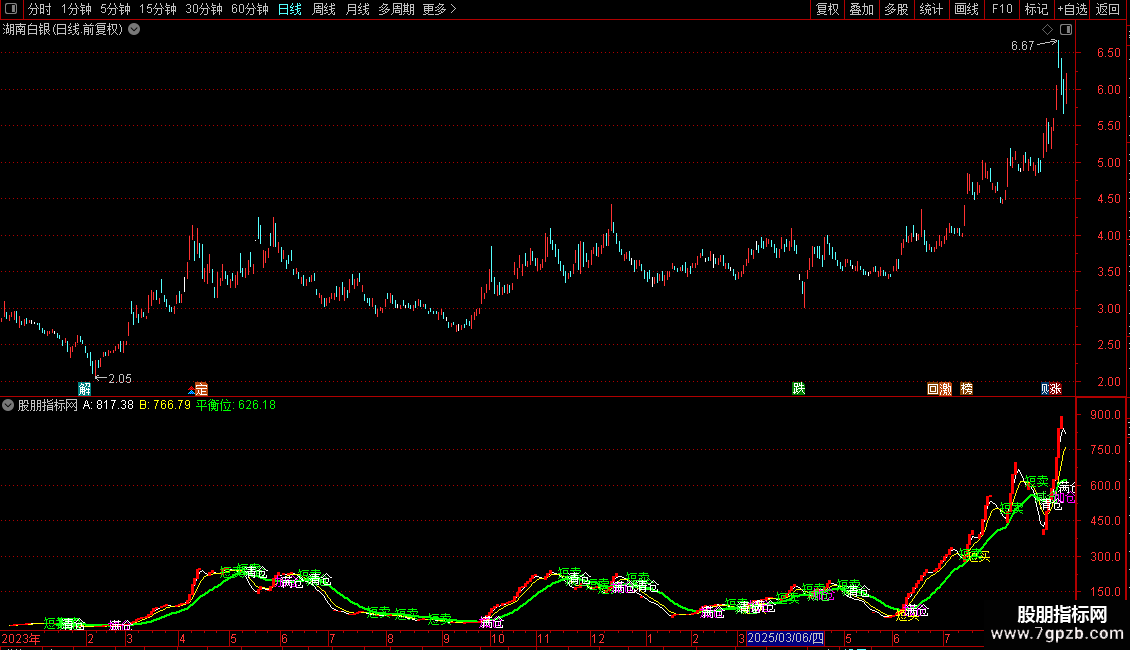Click the 返回 back button
Screen dimensions: 1130x650
click(1108, 9)
